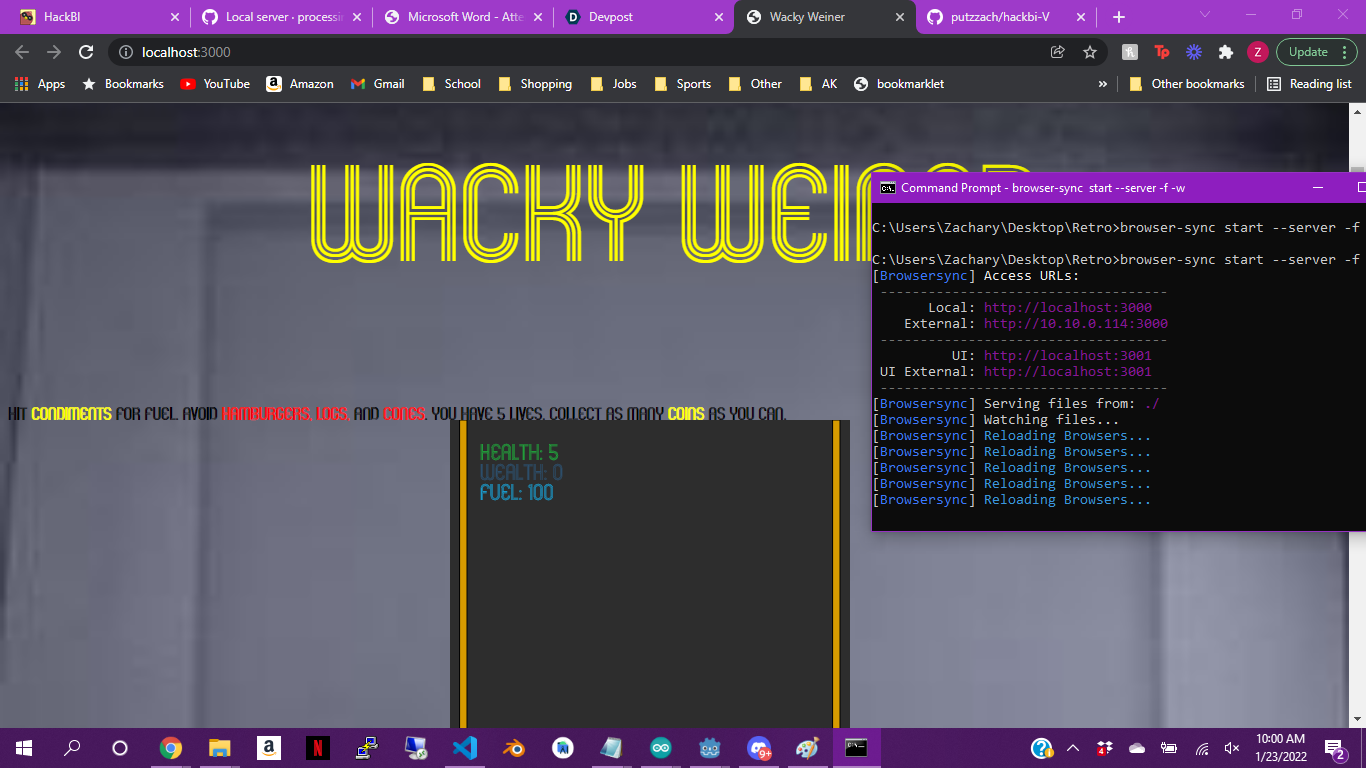1366x768 pixels.
Task: Open Discord from the taskbar
Action: (758, 747)
